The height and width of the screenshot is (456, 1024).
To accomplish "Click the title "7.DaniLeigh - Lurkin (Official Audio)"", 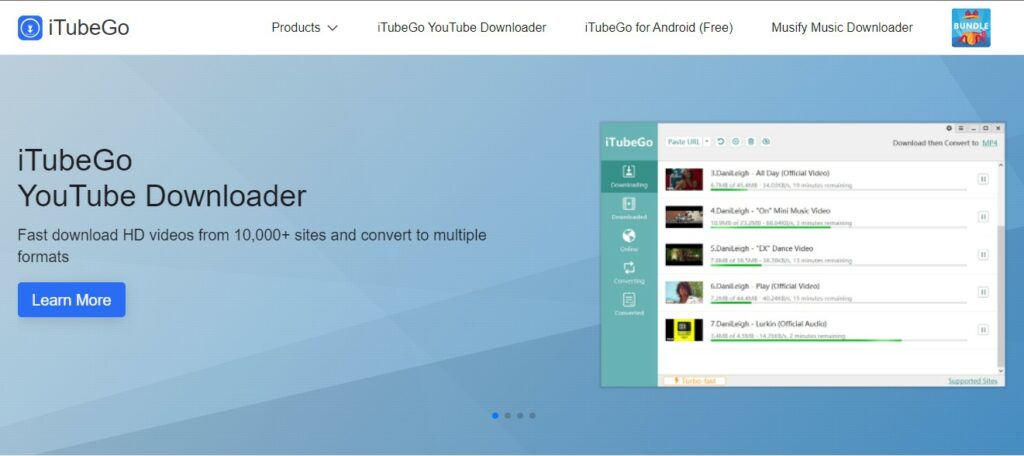I will (x=769, y=323).
